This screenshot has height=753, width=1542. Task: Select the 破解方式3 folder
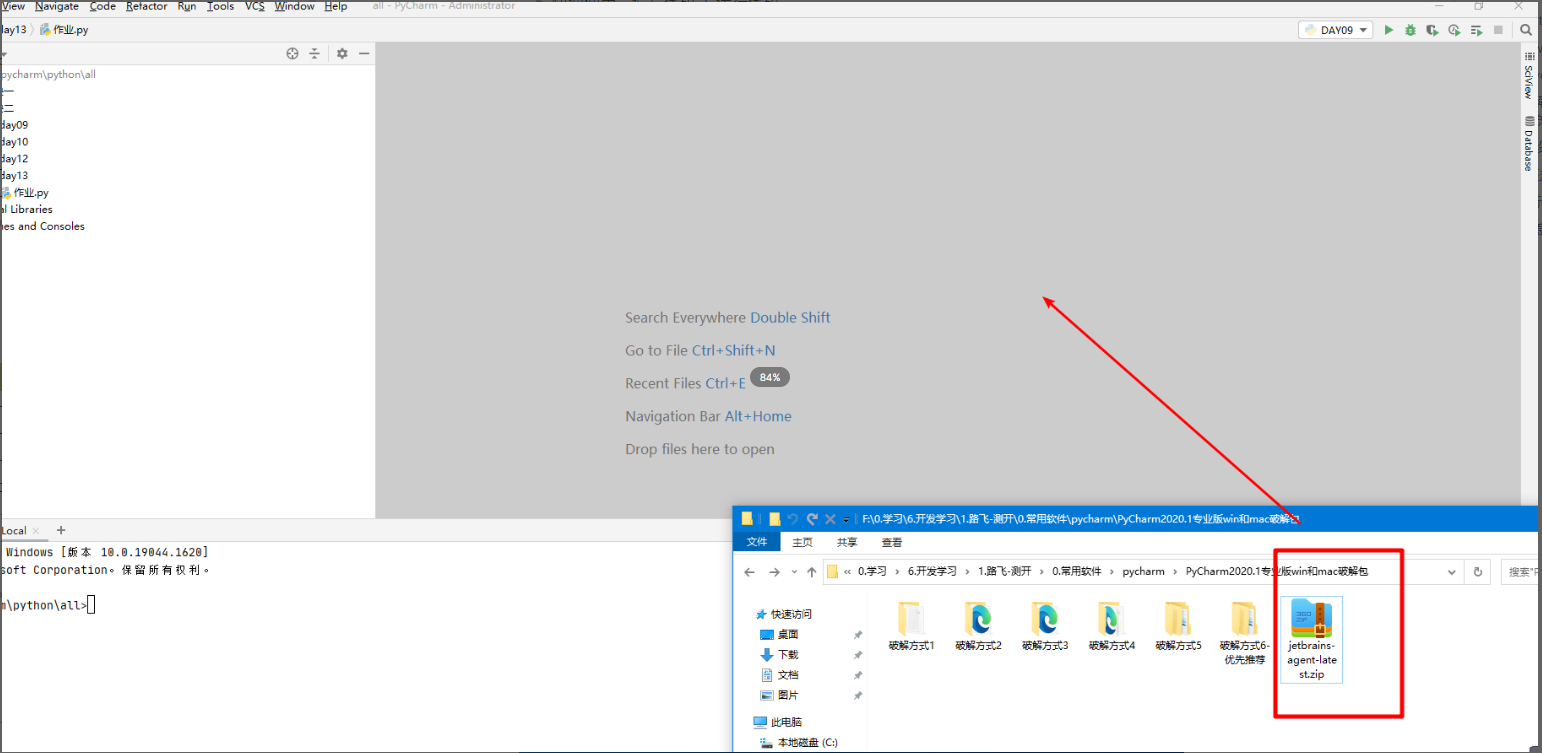pyautogui.click(x=1045, y=627)
